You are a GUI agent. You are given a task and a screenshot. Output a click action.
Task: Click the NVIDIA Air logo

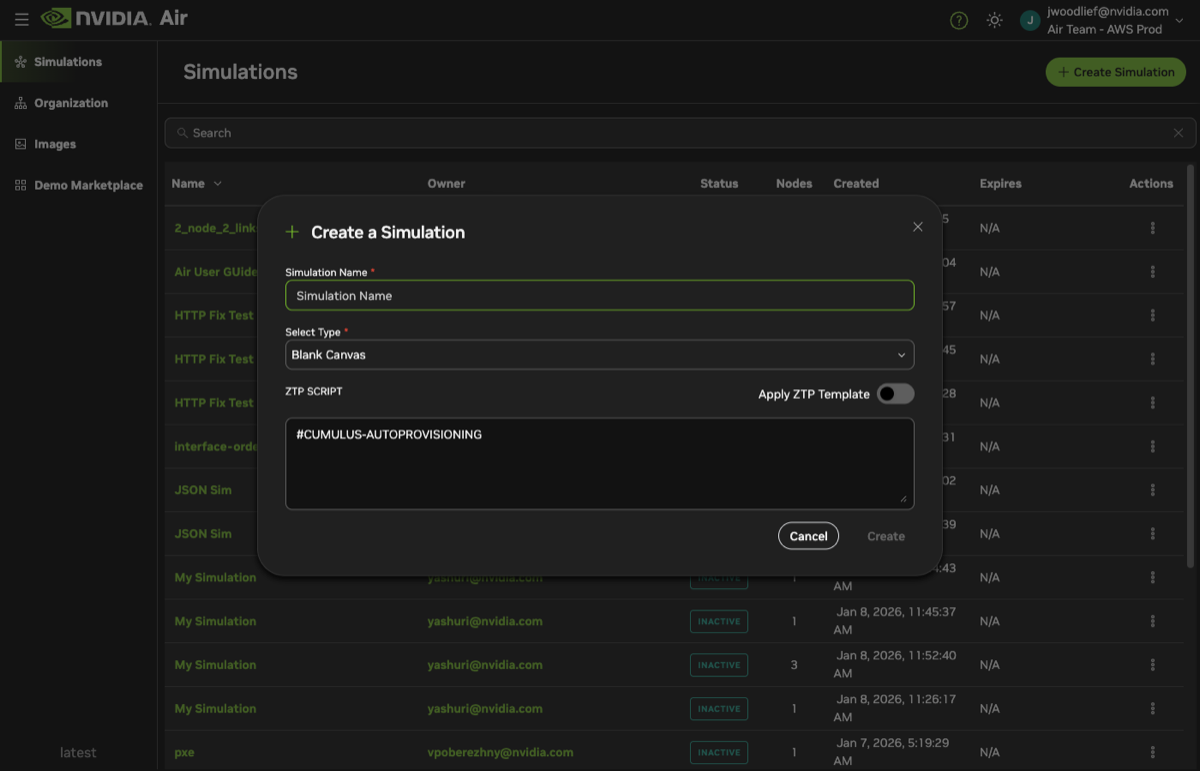coord(114,19)
